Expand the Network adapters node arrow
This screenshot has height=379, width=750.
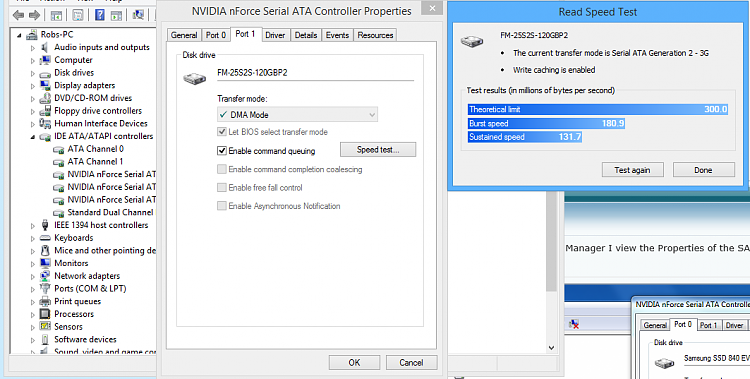pyautogui.click(x=33, y=277)
